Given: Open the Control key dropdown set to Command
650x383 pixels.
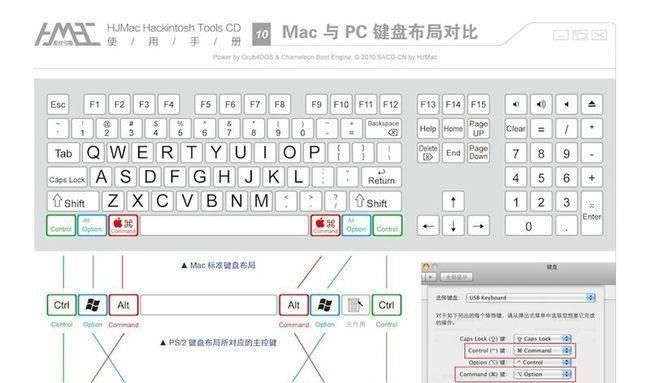Looking at the screenshot, I should click(x=543, y=351).
